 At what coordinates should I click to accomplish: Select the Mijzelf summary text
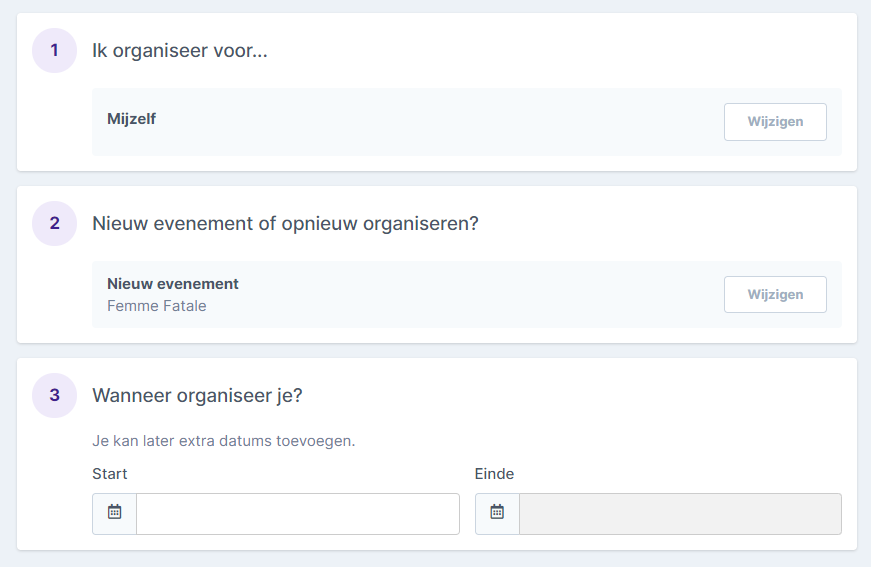132,119
